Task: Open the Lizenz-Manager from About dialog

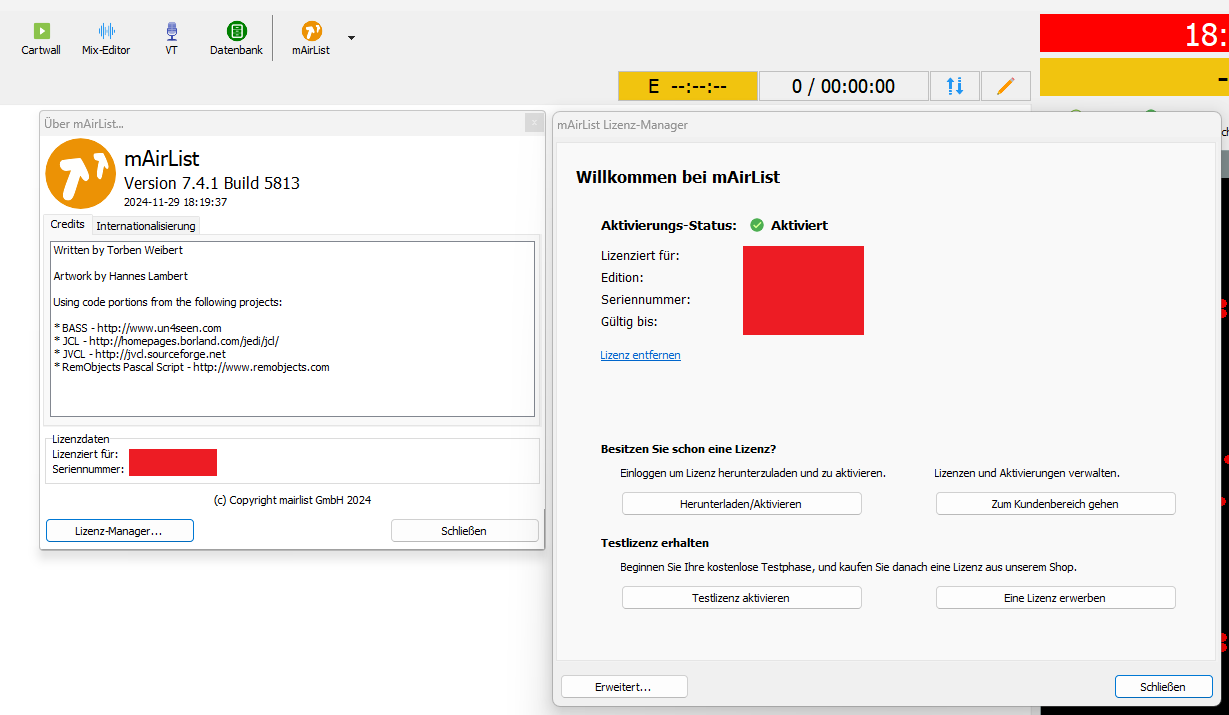Action: click(119, 531)
